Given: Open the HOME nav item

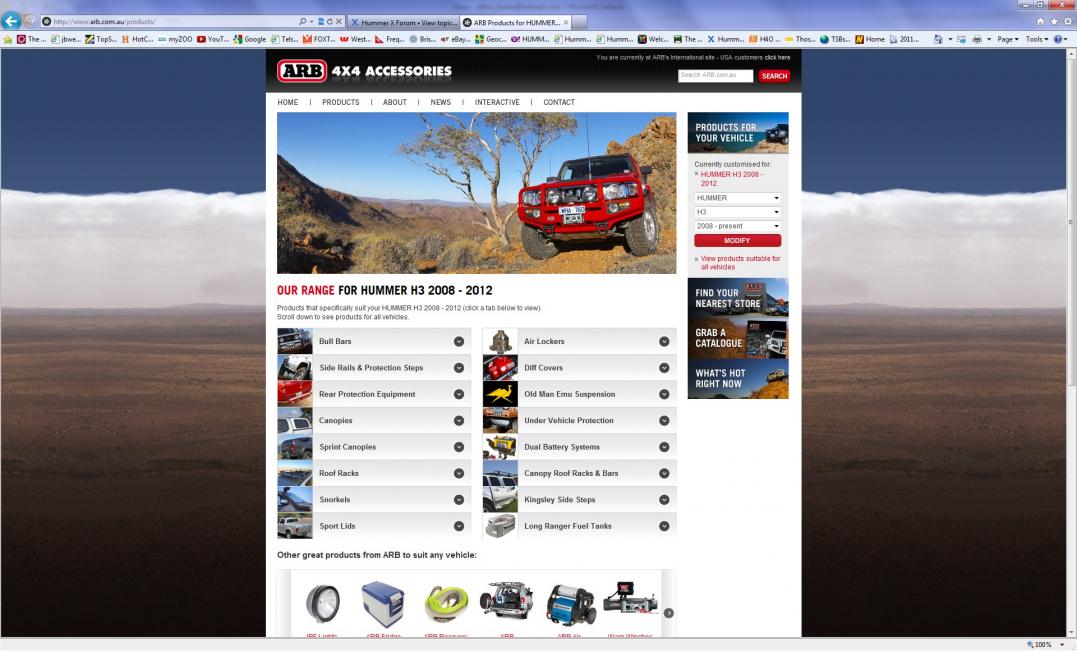Looking at the screenshot, I should pos(288,102).
